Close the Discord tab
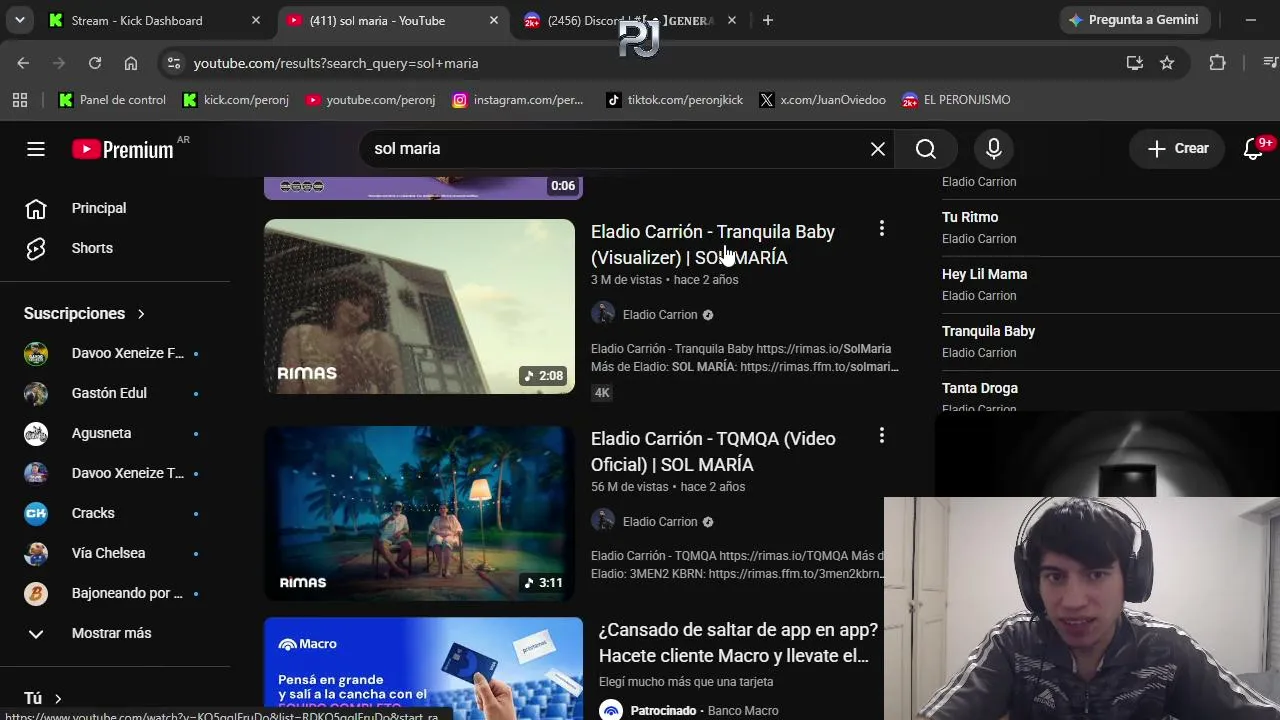 732,20
